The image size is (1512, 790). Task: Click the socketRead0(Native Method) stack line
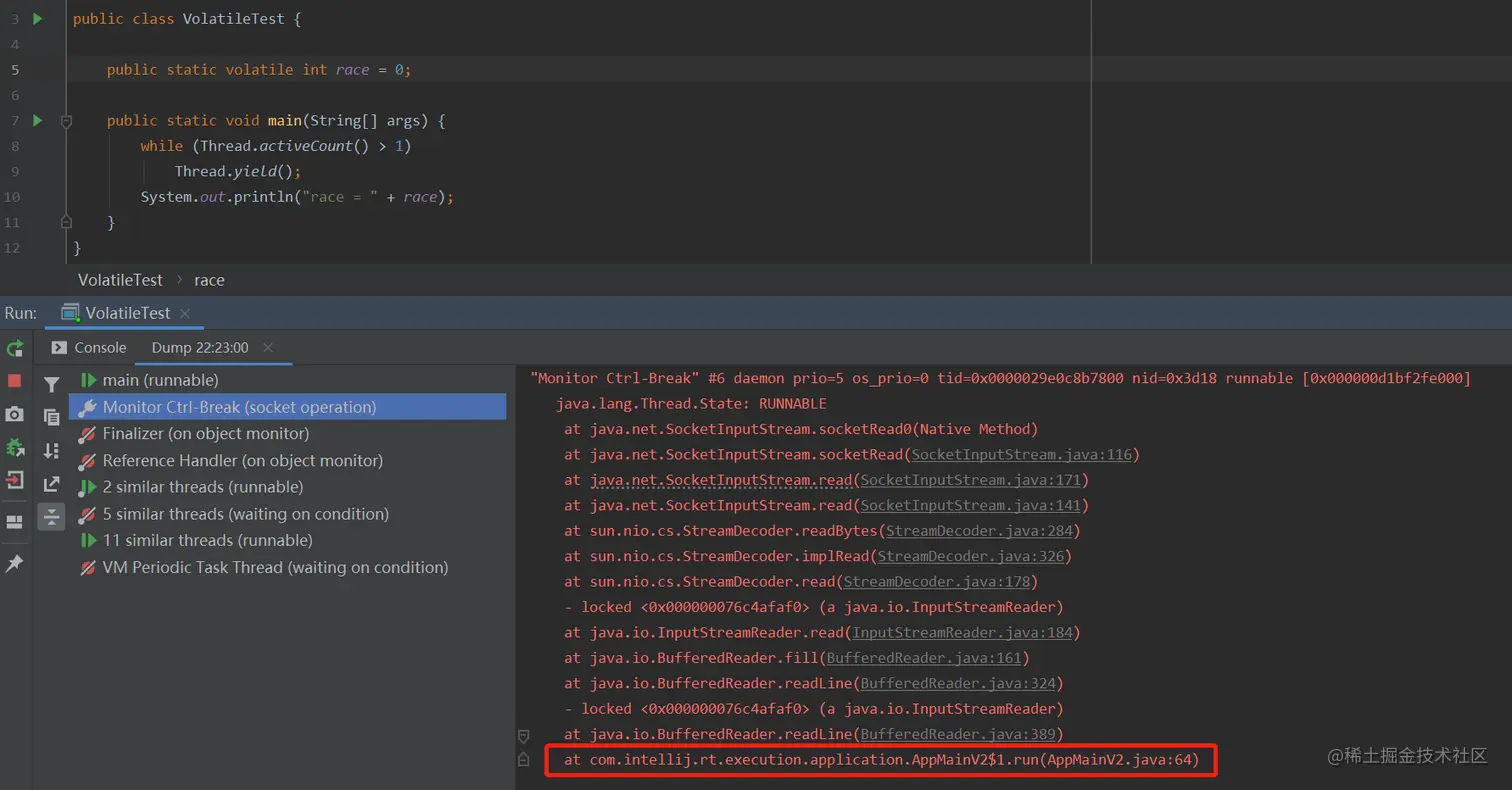pos(801,429)
